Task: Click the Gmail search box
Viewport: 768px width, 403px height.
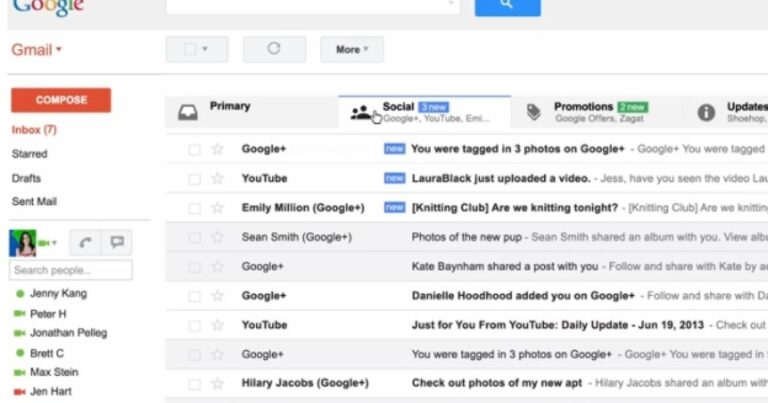Action: coord(312,6)
